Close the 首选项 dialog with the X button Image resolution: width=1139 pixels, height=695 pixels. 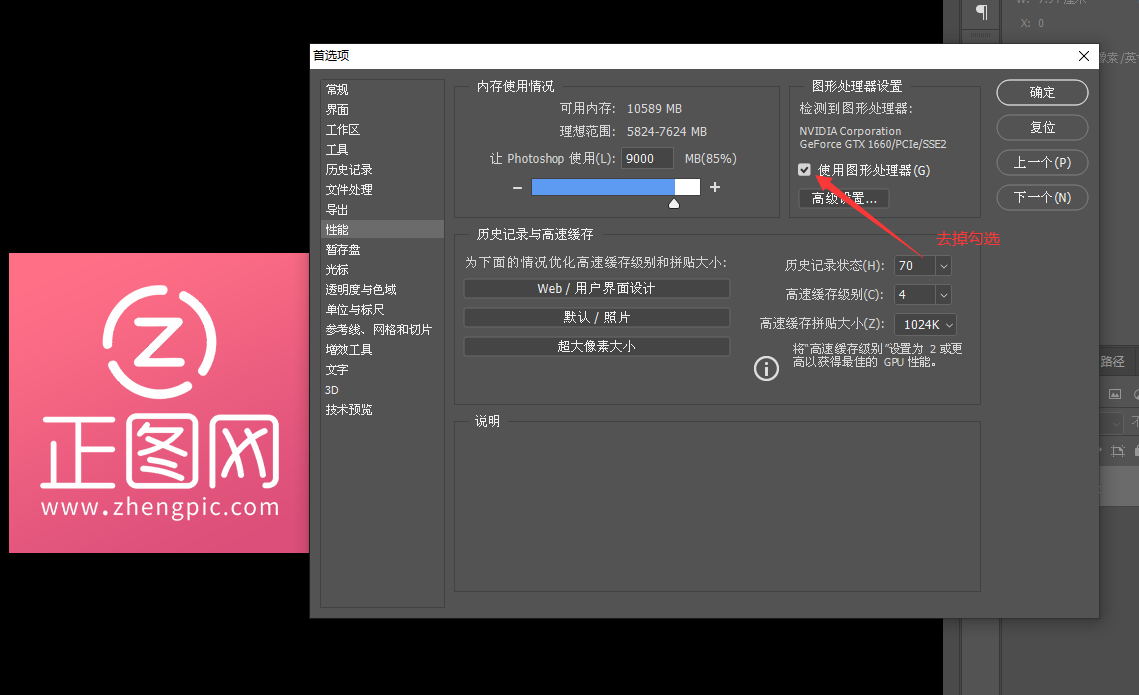pos(1084,56)
